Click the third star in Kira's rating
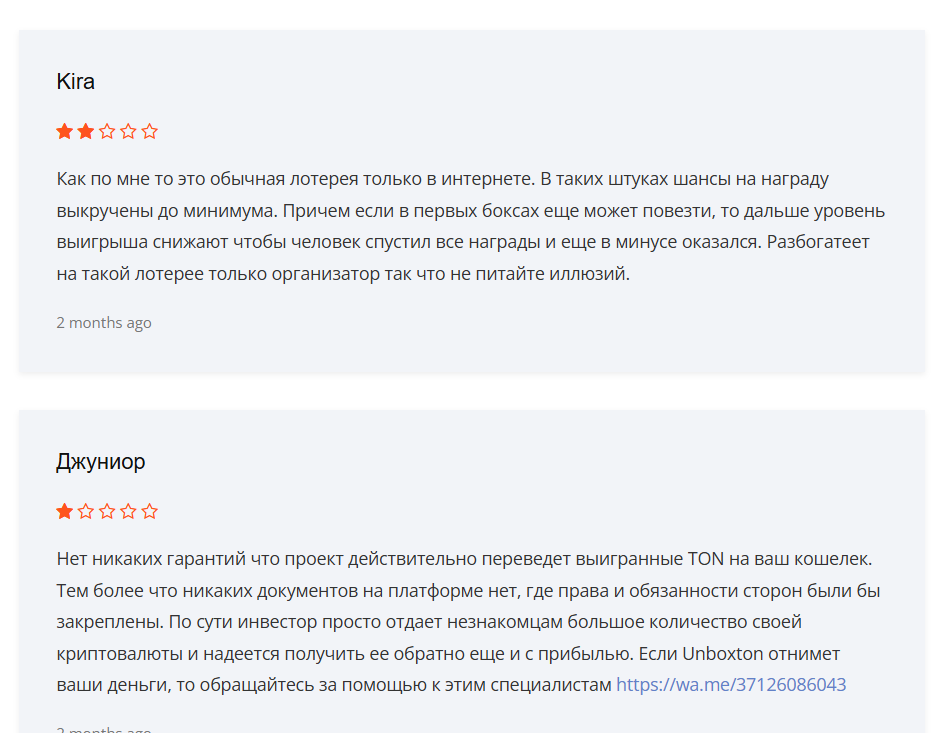952x733 pixels. [107, 131]
